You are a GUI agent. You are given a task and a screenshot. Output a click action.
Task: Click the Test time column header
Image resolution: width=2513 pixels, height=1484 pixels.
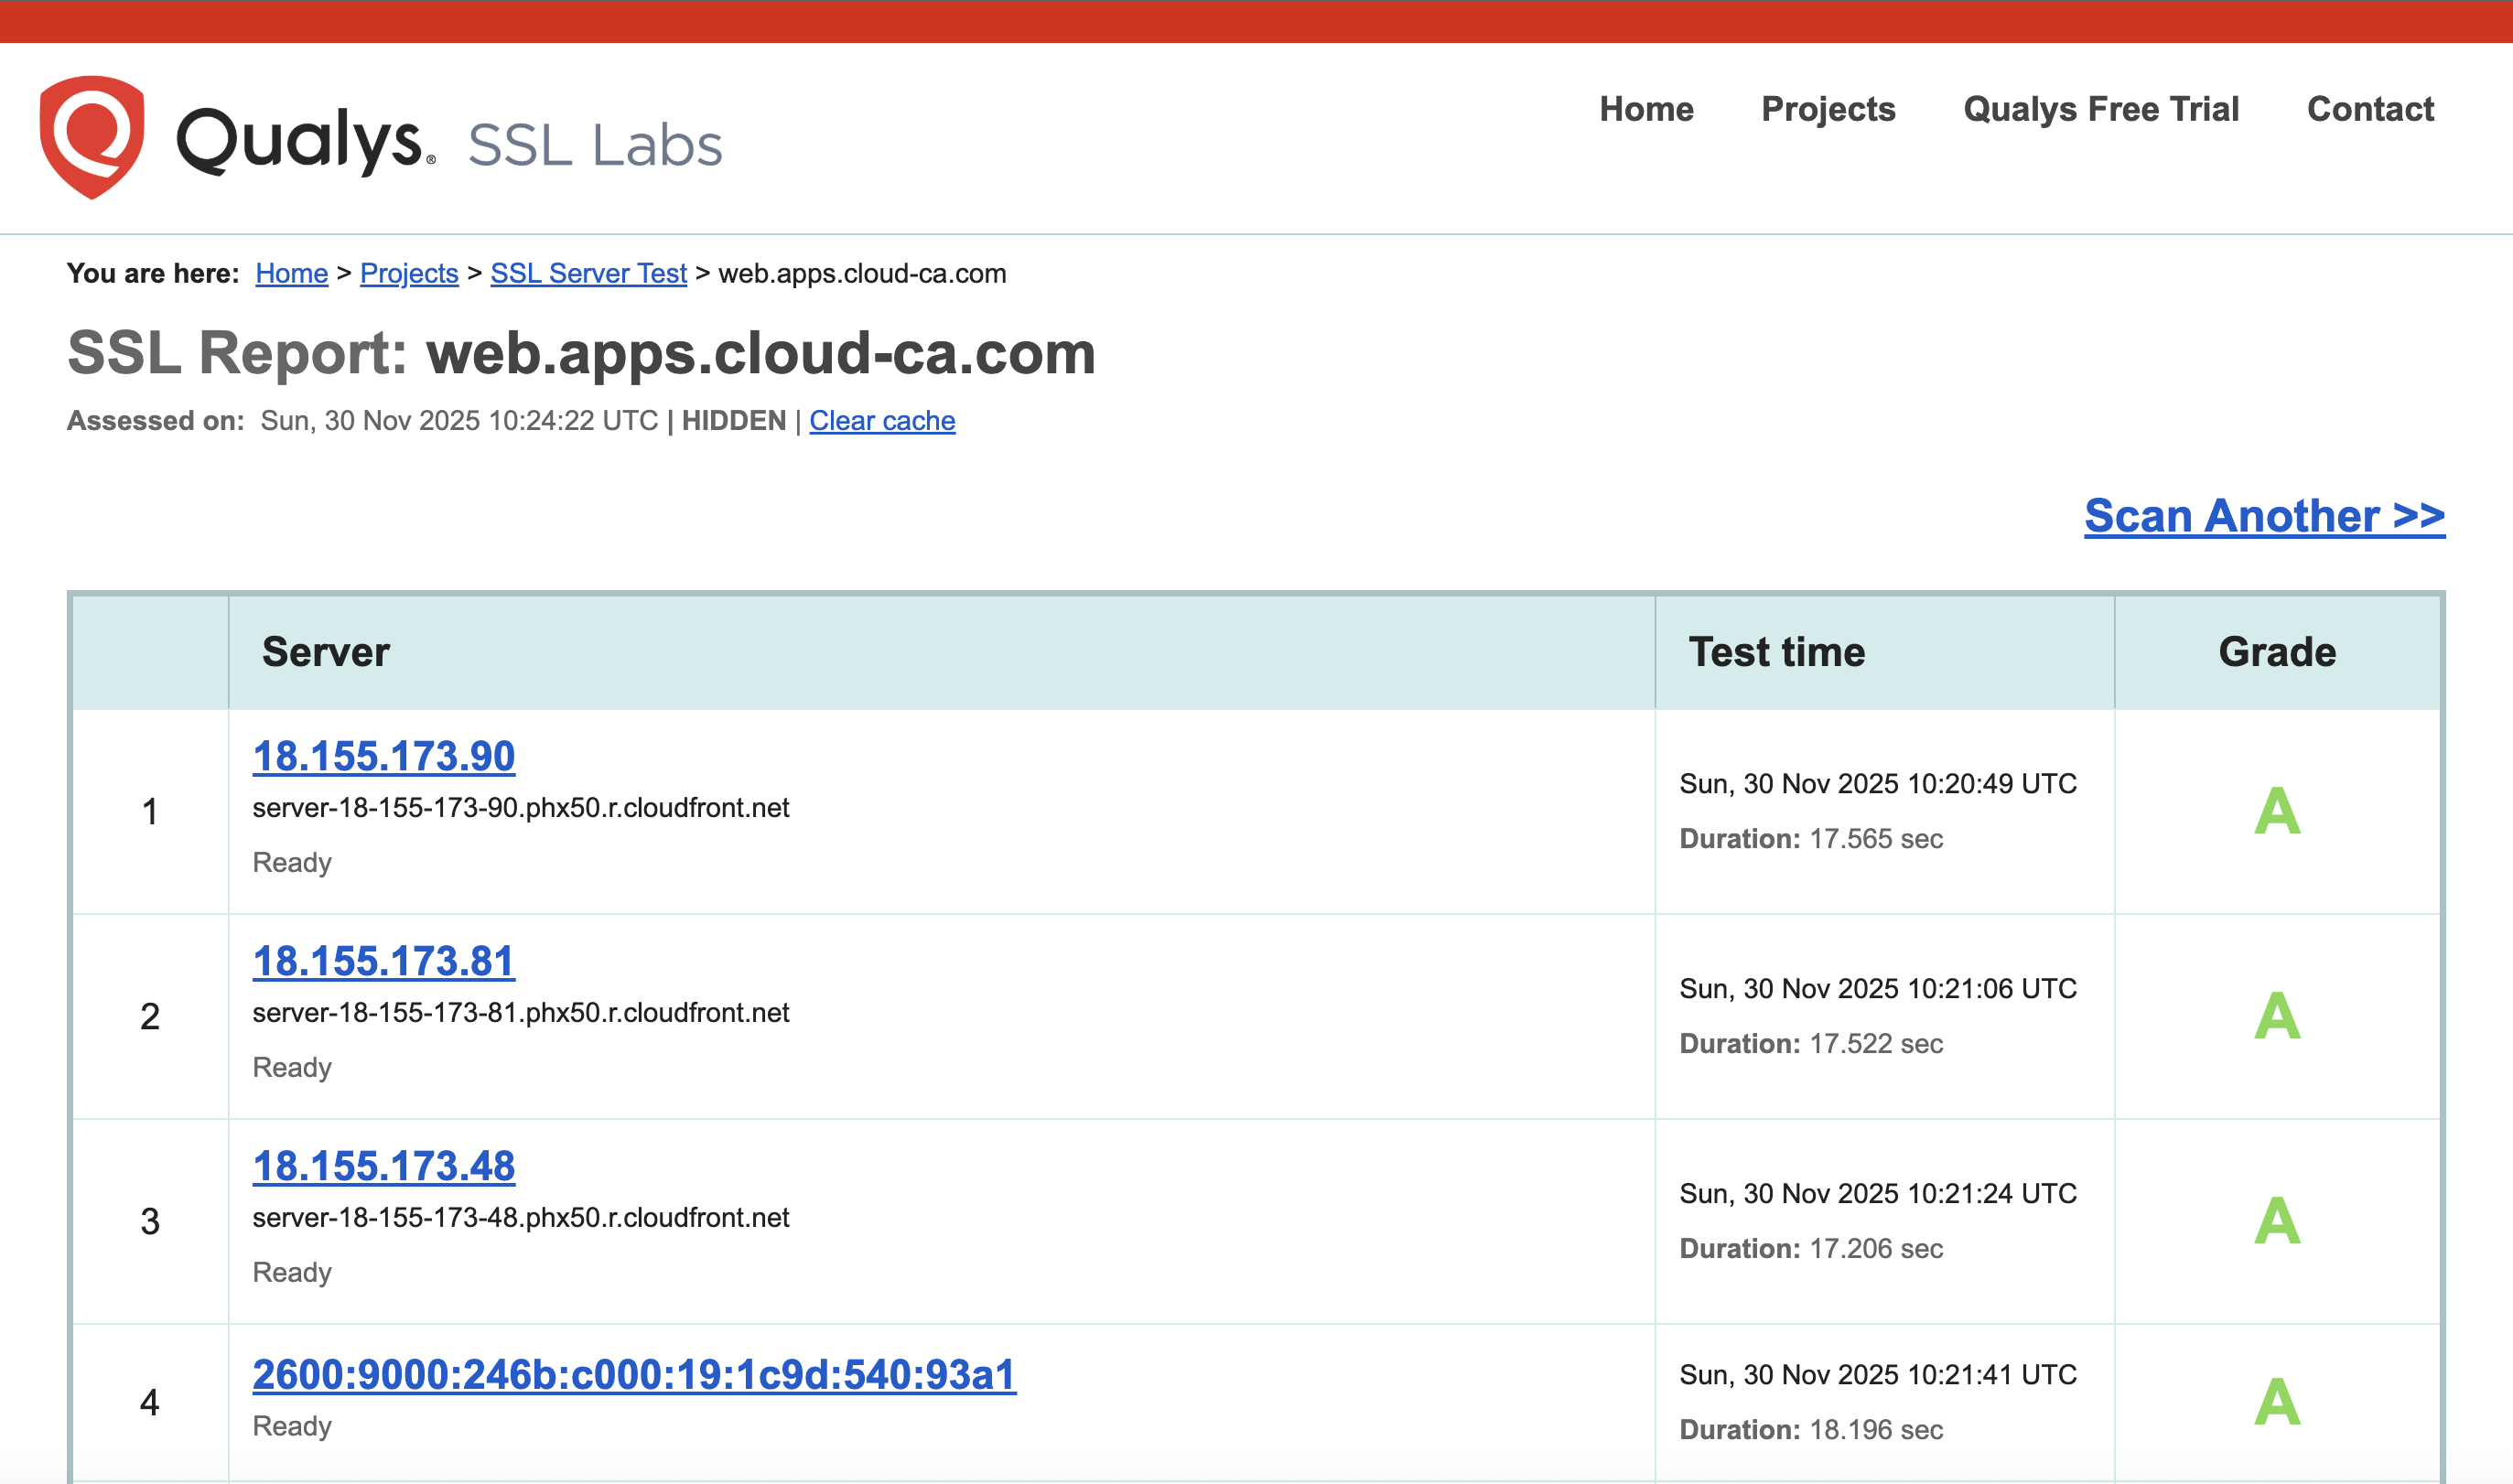pyautogui.click(x=1776, y=651)
